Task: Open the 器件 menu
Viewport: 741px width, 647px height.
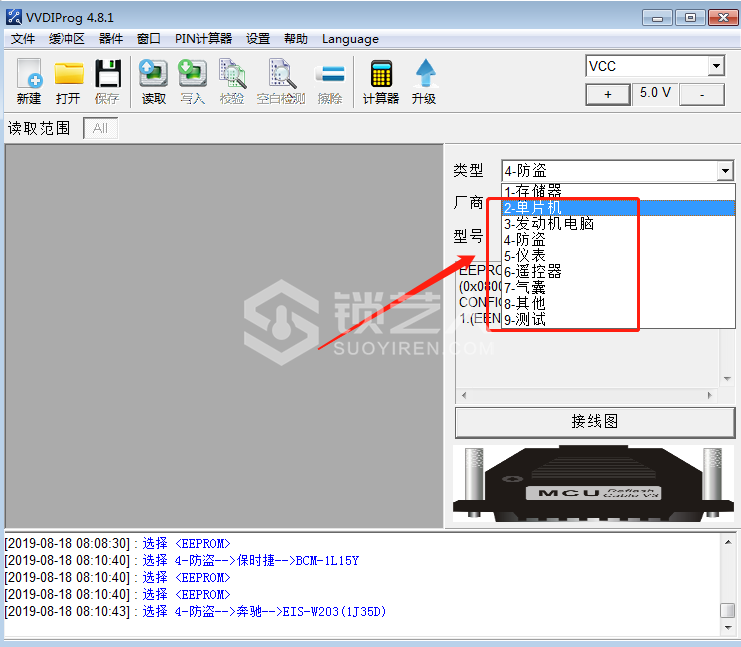Action: point(111,39)
